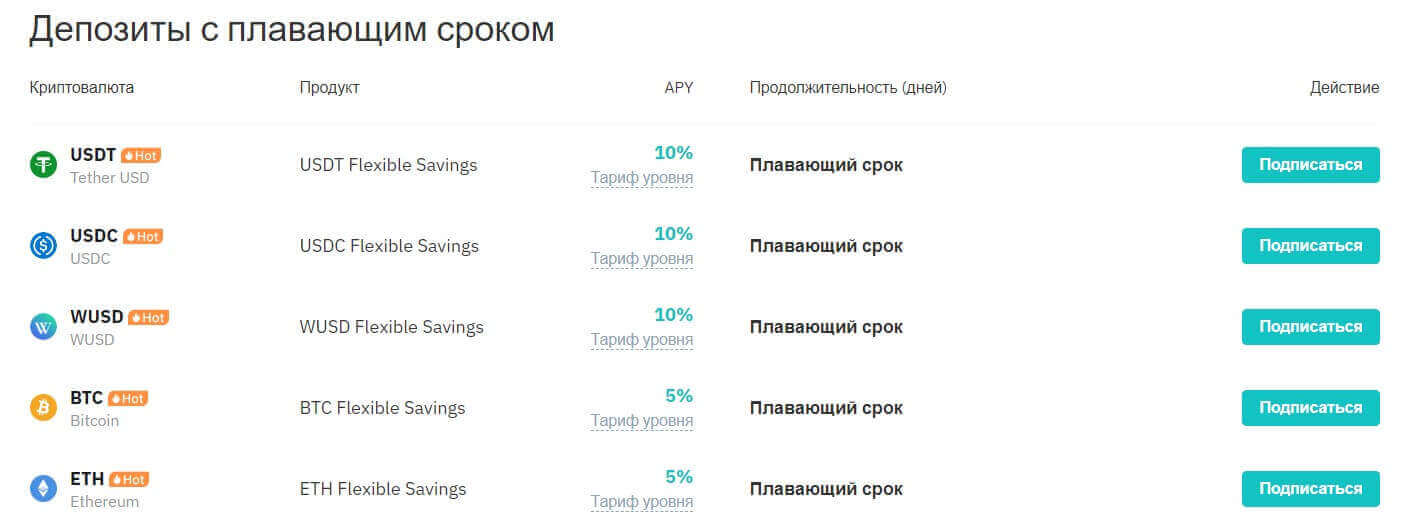Click the USDT Tether coin icon
This screenshot has width=1412, height=532.
(x=44, y=165)
